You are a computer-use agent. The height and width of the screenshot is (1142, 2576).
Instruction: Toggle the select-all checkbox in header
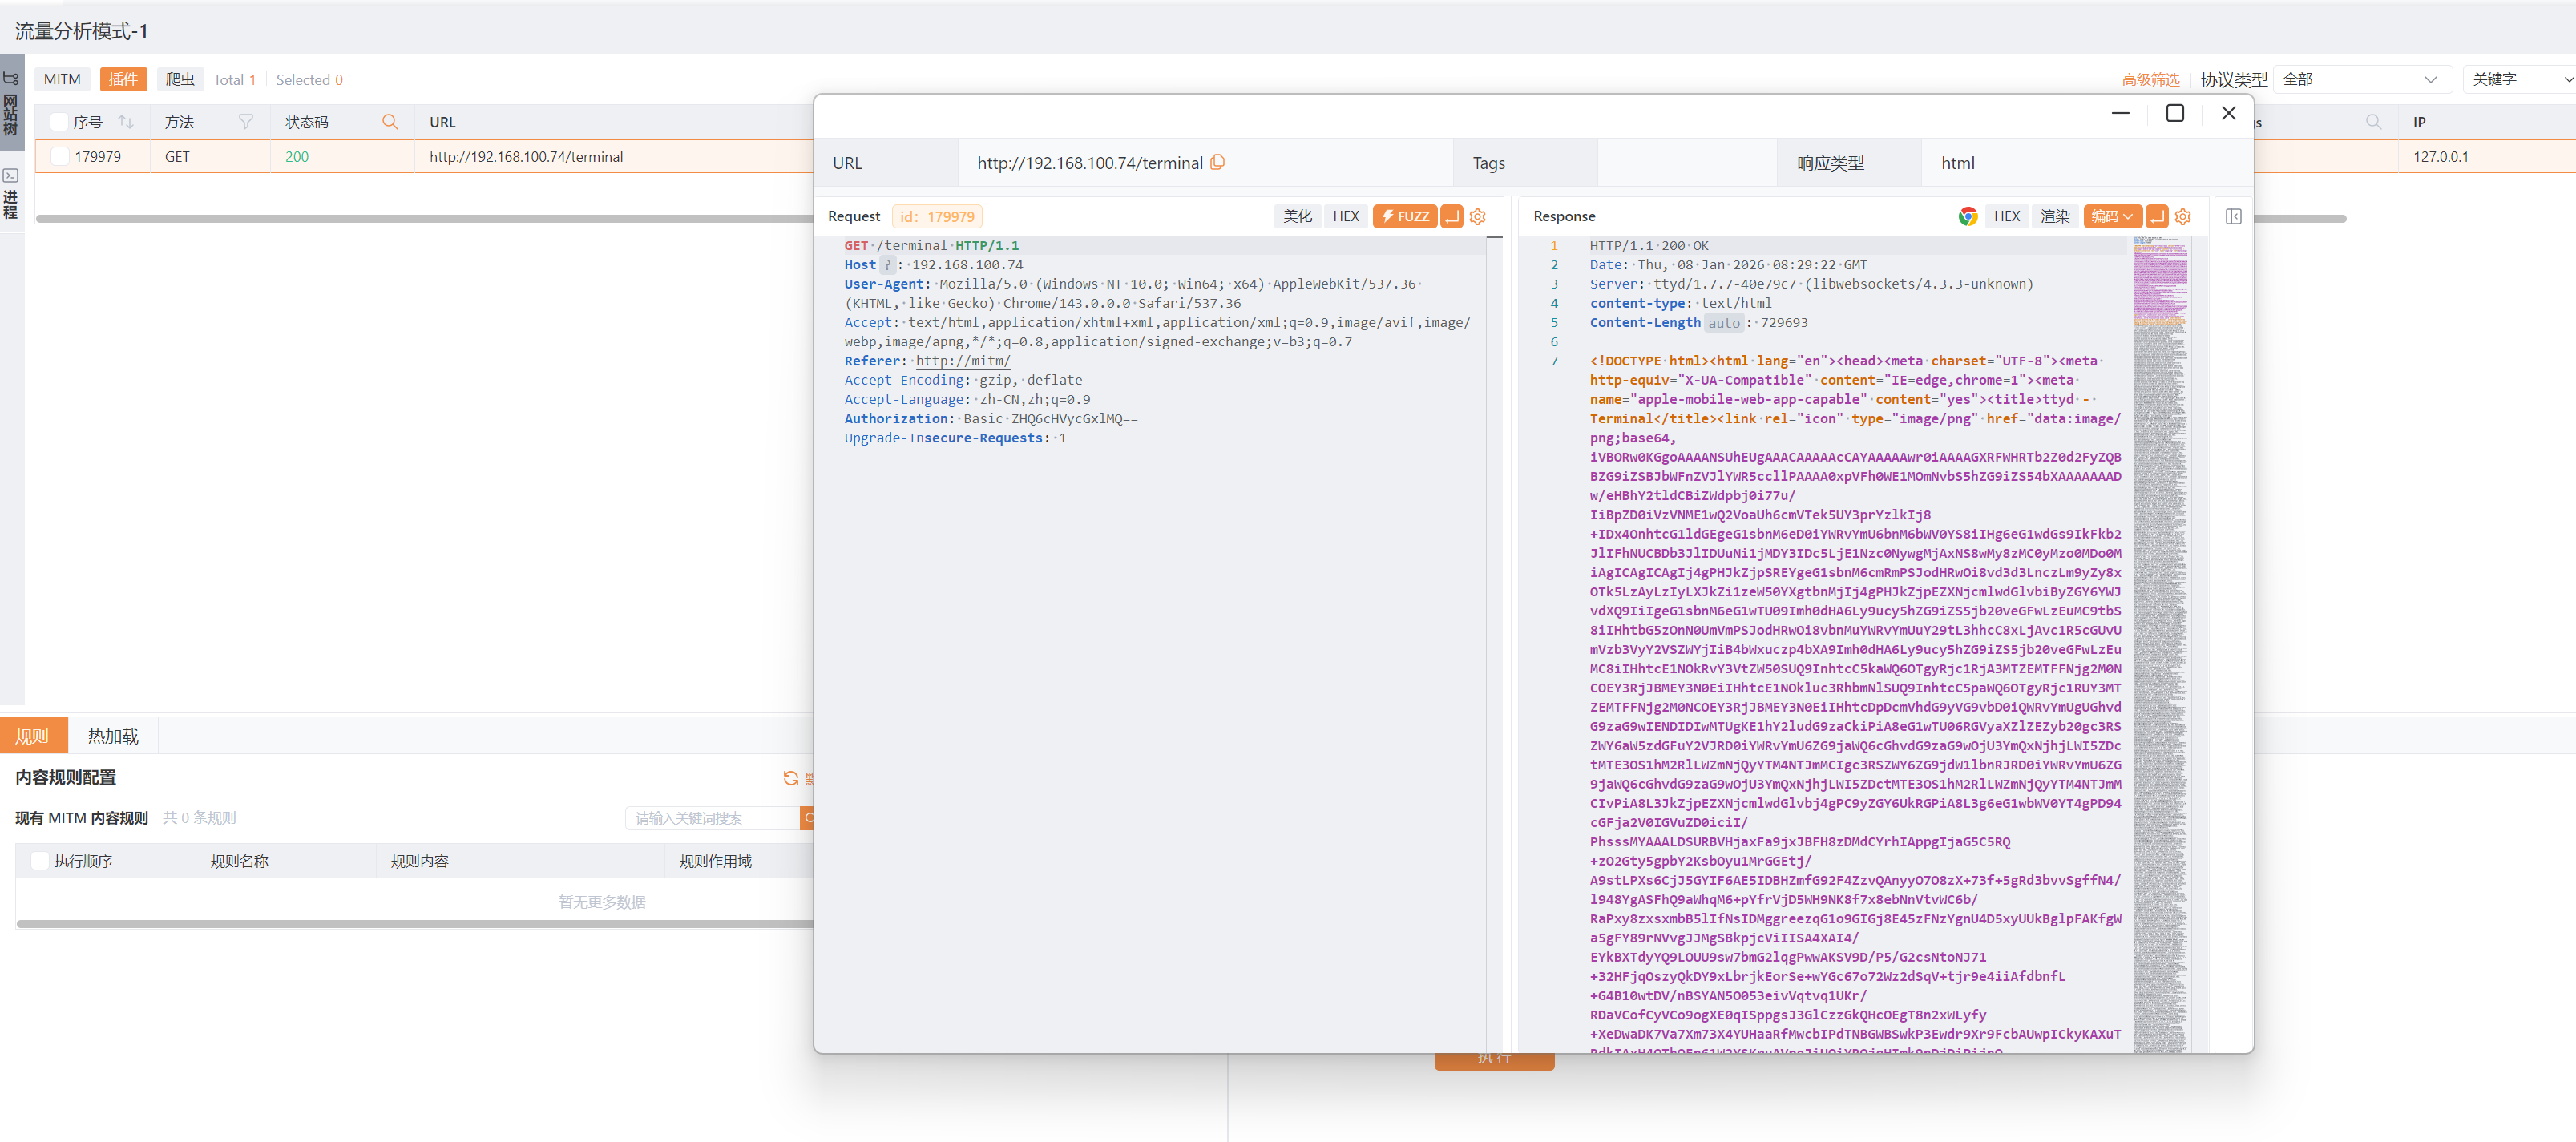tap(59, 122)
